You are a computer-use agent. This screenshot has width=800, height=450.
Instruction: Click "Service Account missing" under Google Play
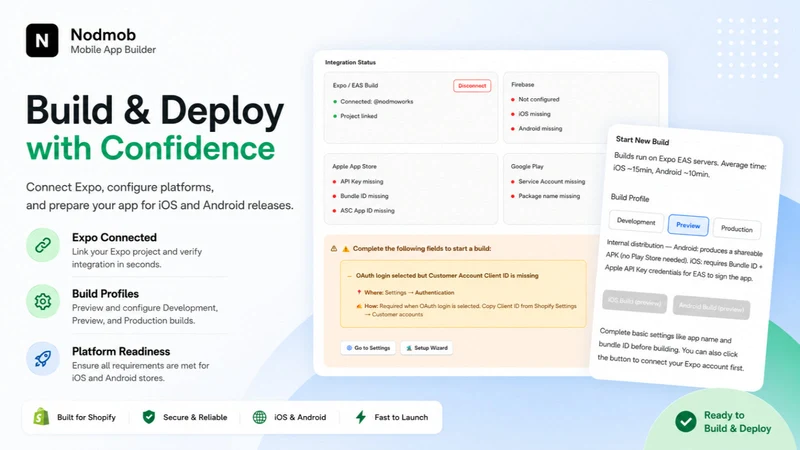click(552, 182)
